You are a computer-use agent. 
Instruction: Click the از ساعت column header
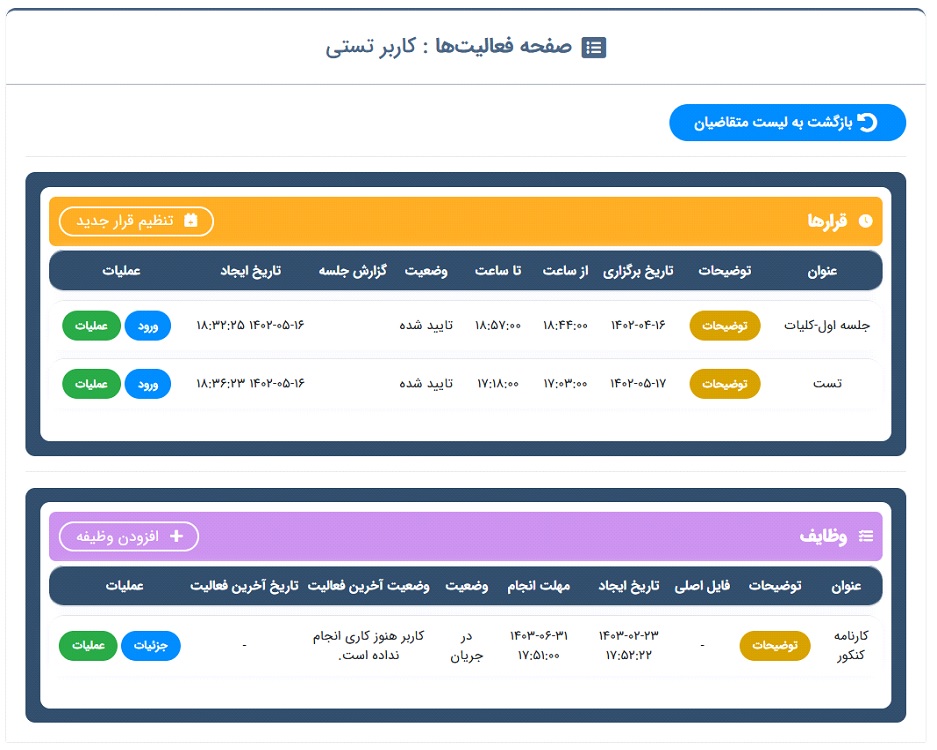[565, 271]
